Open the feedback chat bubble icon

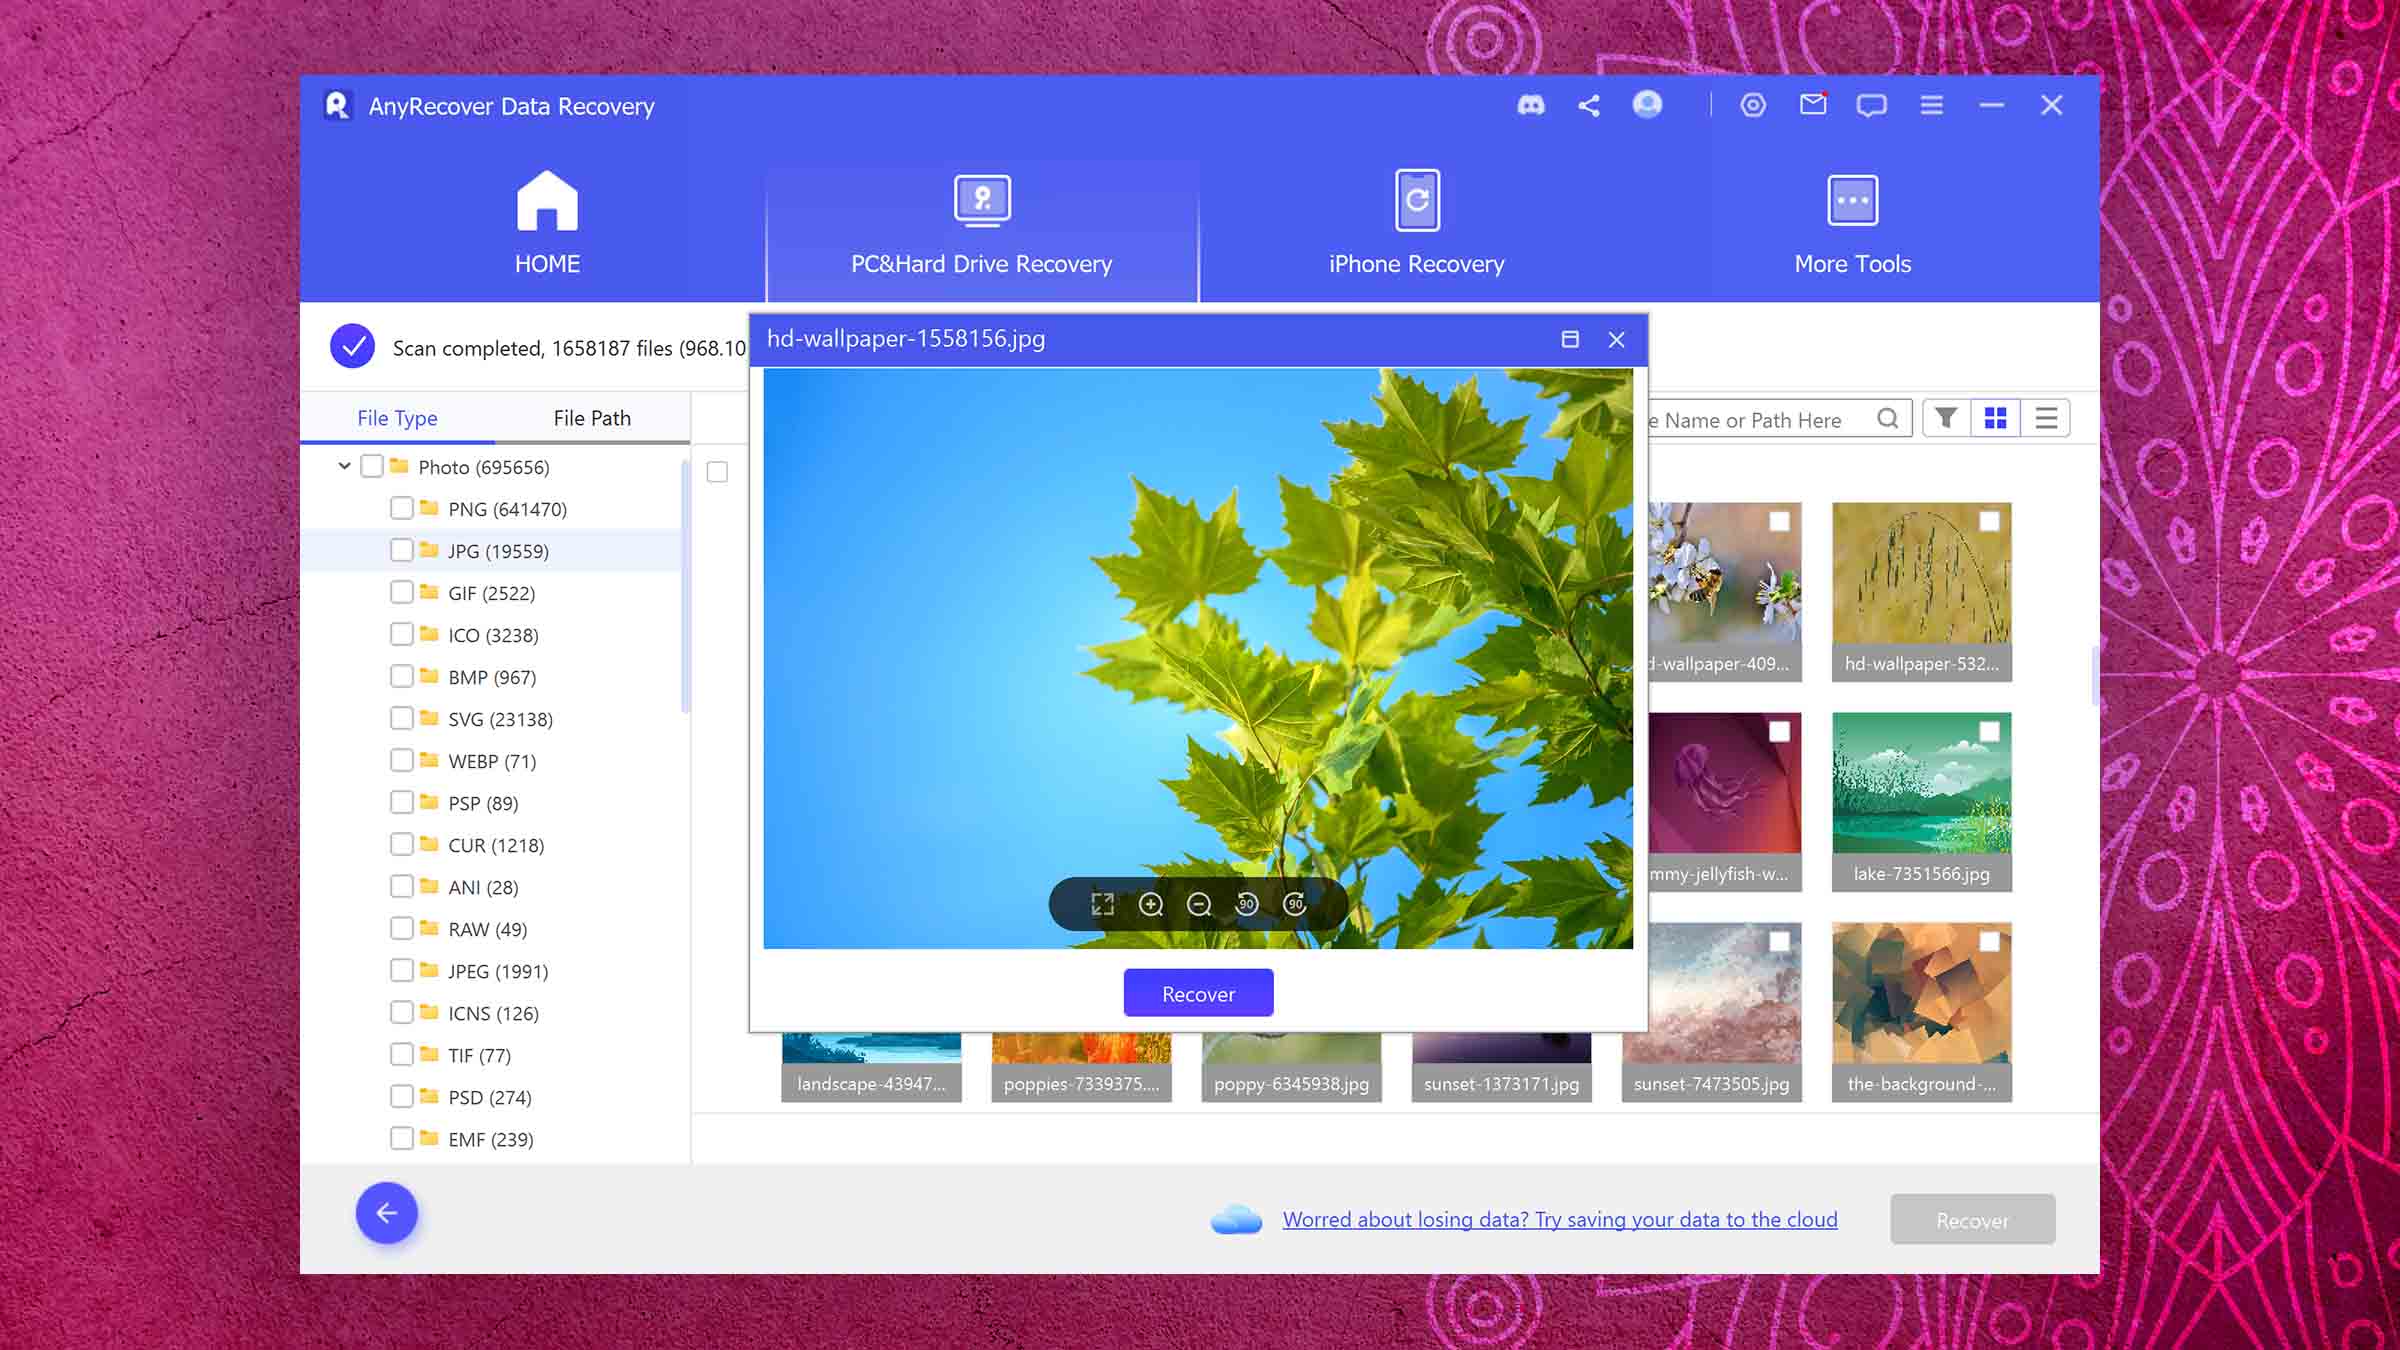click(1871, 105)
